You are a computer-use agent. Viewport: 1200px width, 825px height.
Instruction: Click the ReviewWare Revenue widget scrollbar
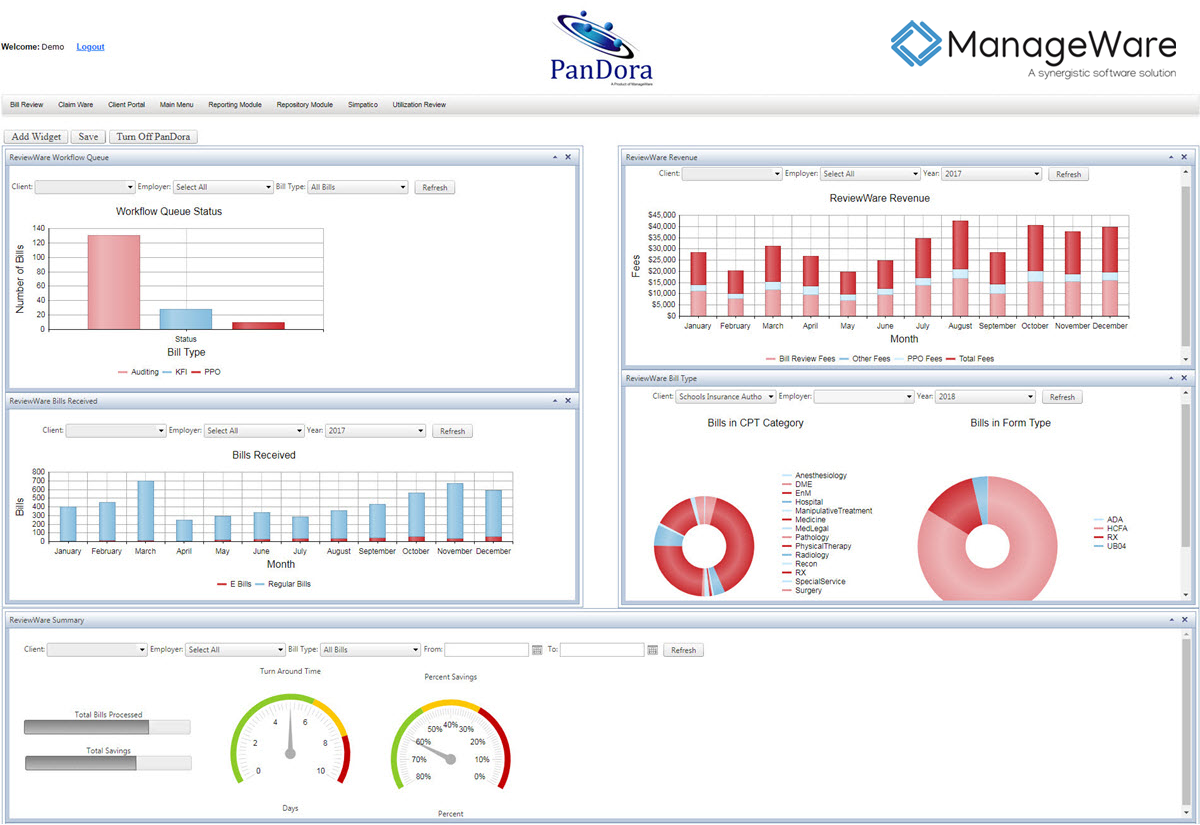[1187, 265]
